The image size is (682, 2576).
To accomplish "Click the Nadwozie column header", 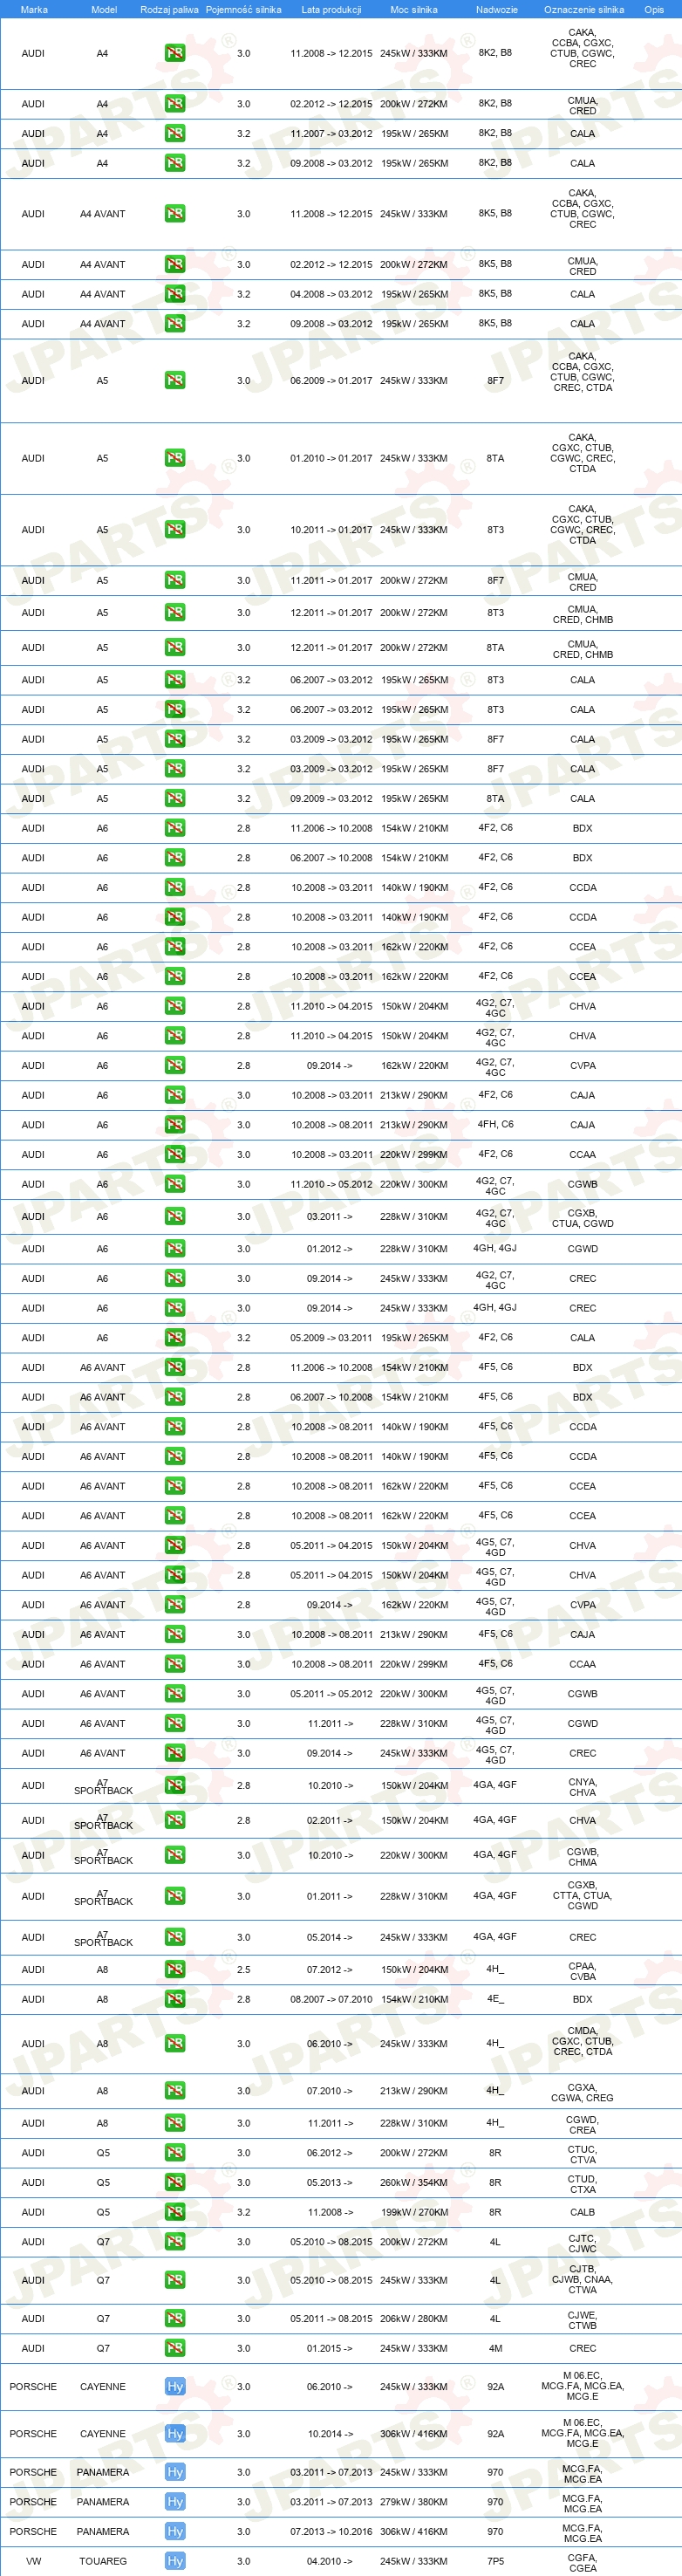I will coord(496,10).
